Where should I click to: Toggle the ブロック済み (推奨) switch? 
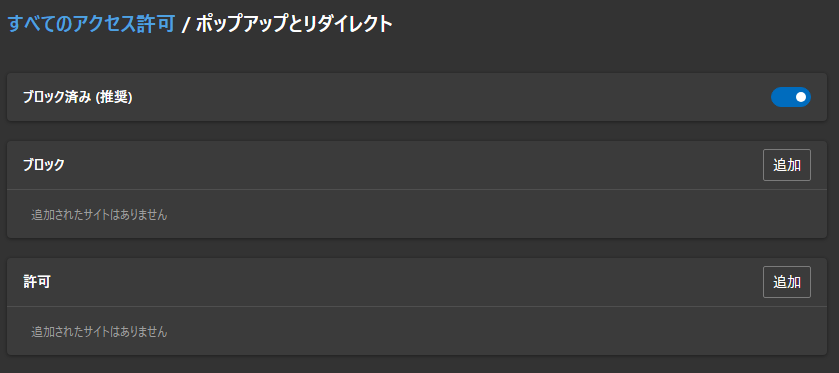790,97
